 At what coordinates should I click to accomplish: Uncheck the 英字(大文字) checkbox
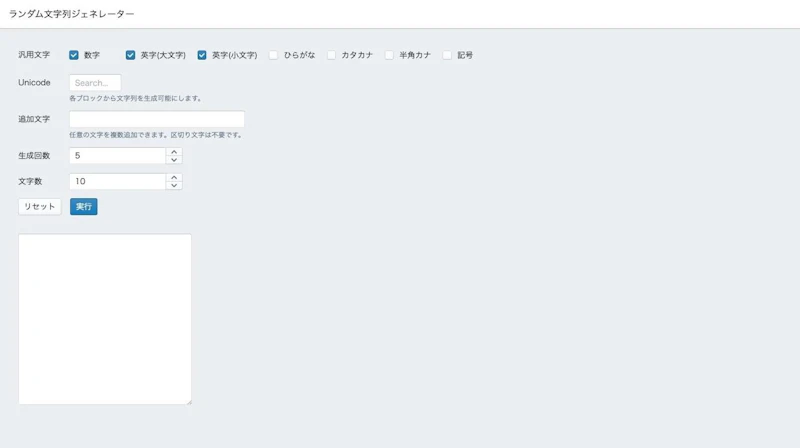point(131,55)
